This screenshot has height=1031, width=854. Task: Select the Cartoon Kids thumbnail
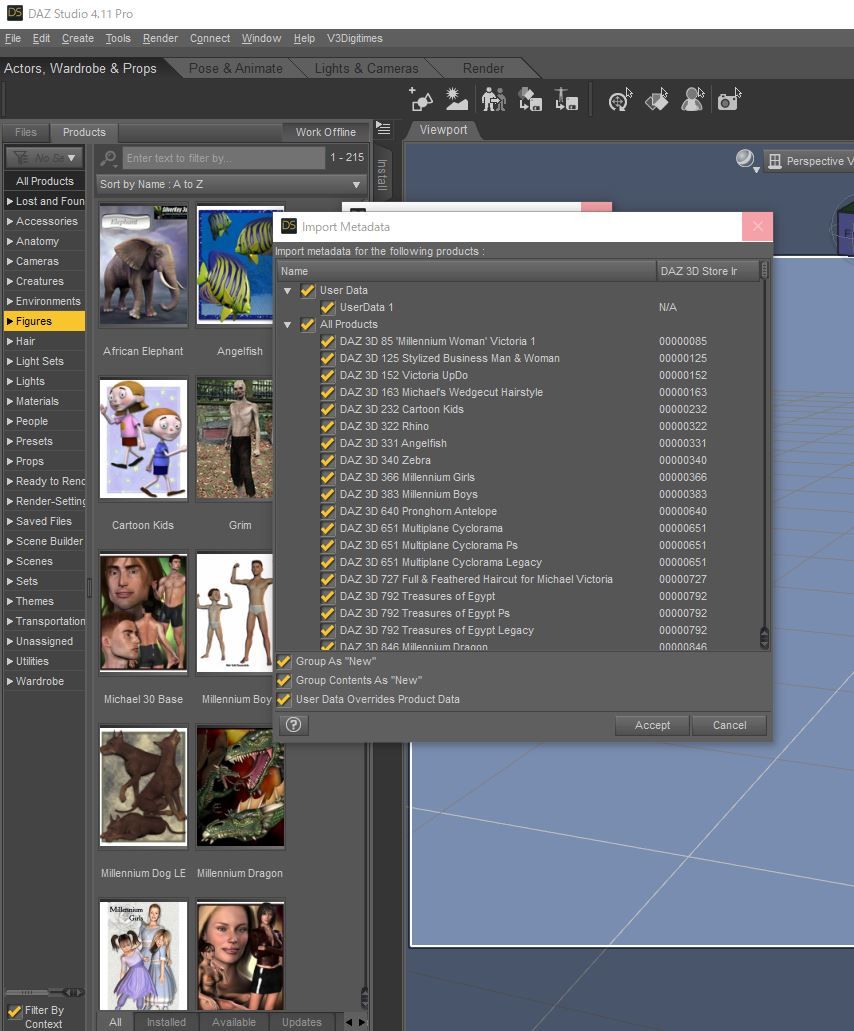143,439
